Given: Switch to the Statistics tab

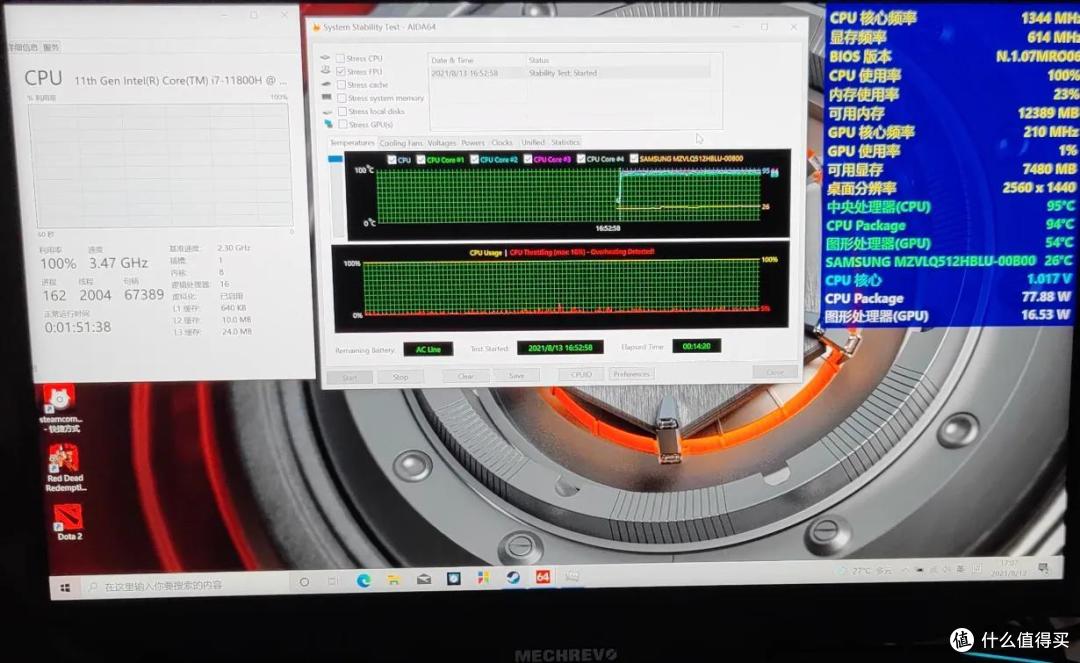Looking at the screenshot, I should click(x=565, y=142).
